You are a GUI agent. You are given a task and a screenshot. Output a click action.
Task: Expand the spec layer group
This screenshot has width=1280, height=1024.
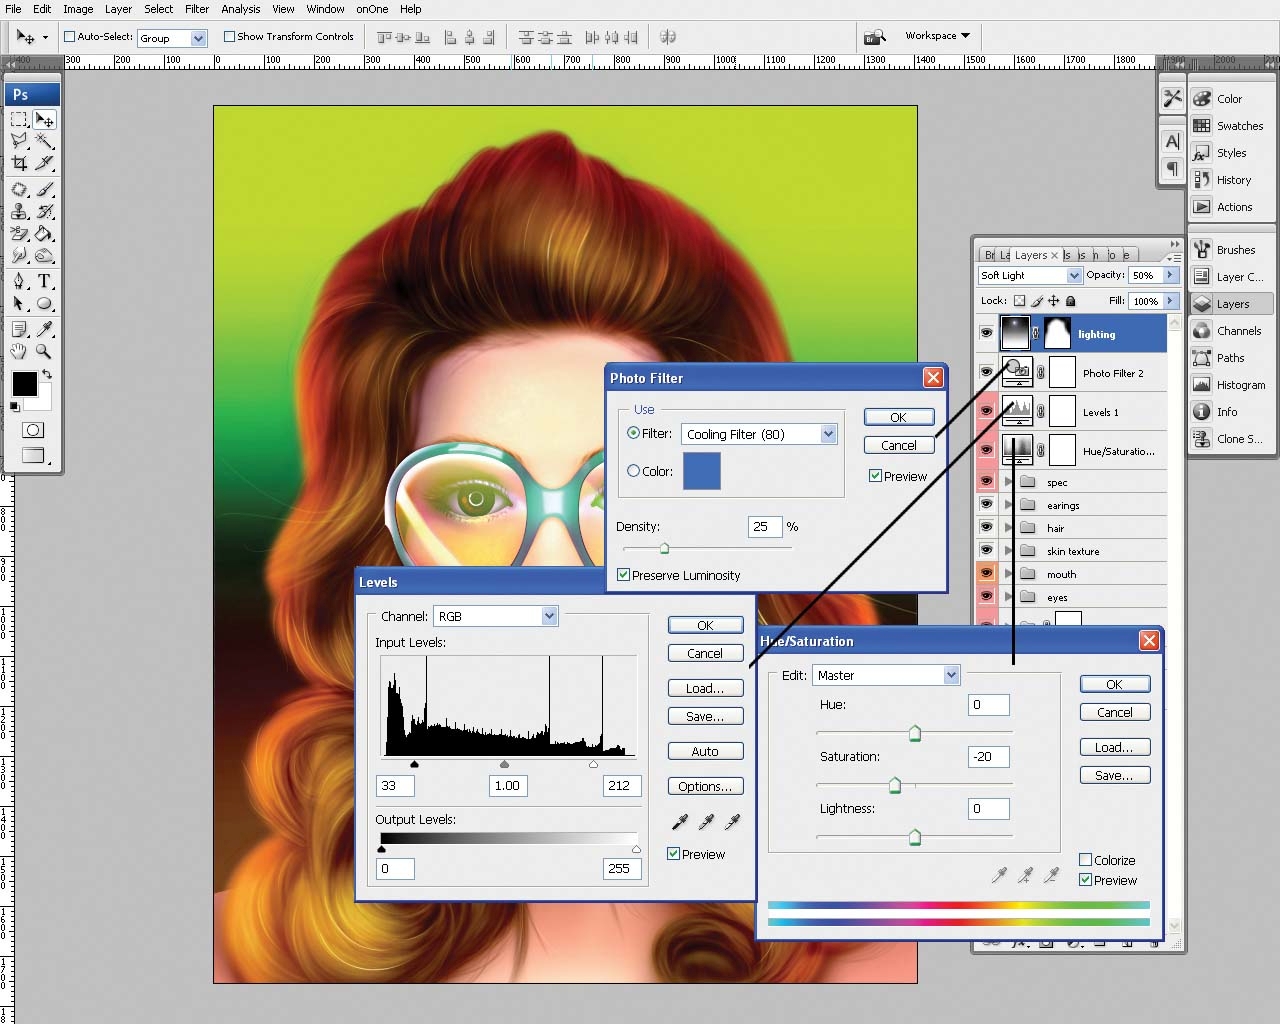tap(1008, 481)
